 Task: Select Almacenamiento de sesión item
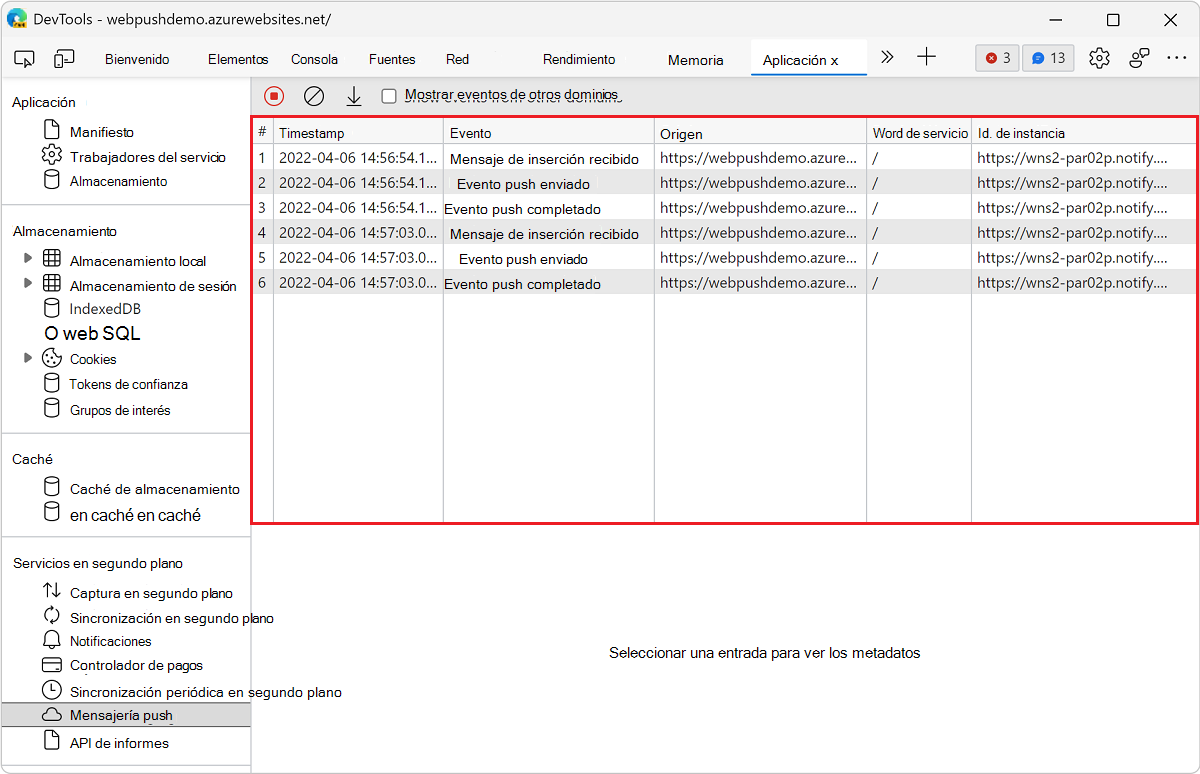[153, 286]
